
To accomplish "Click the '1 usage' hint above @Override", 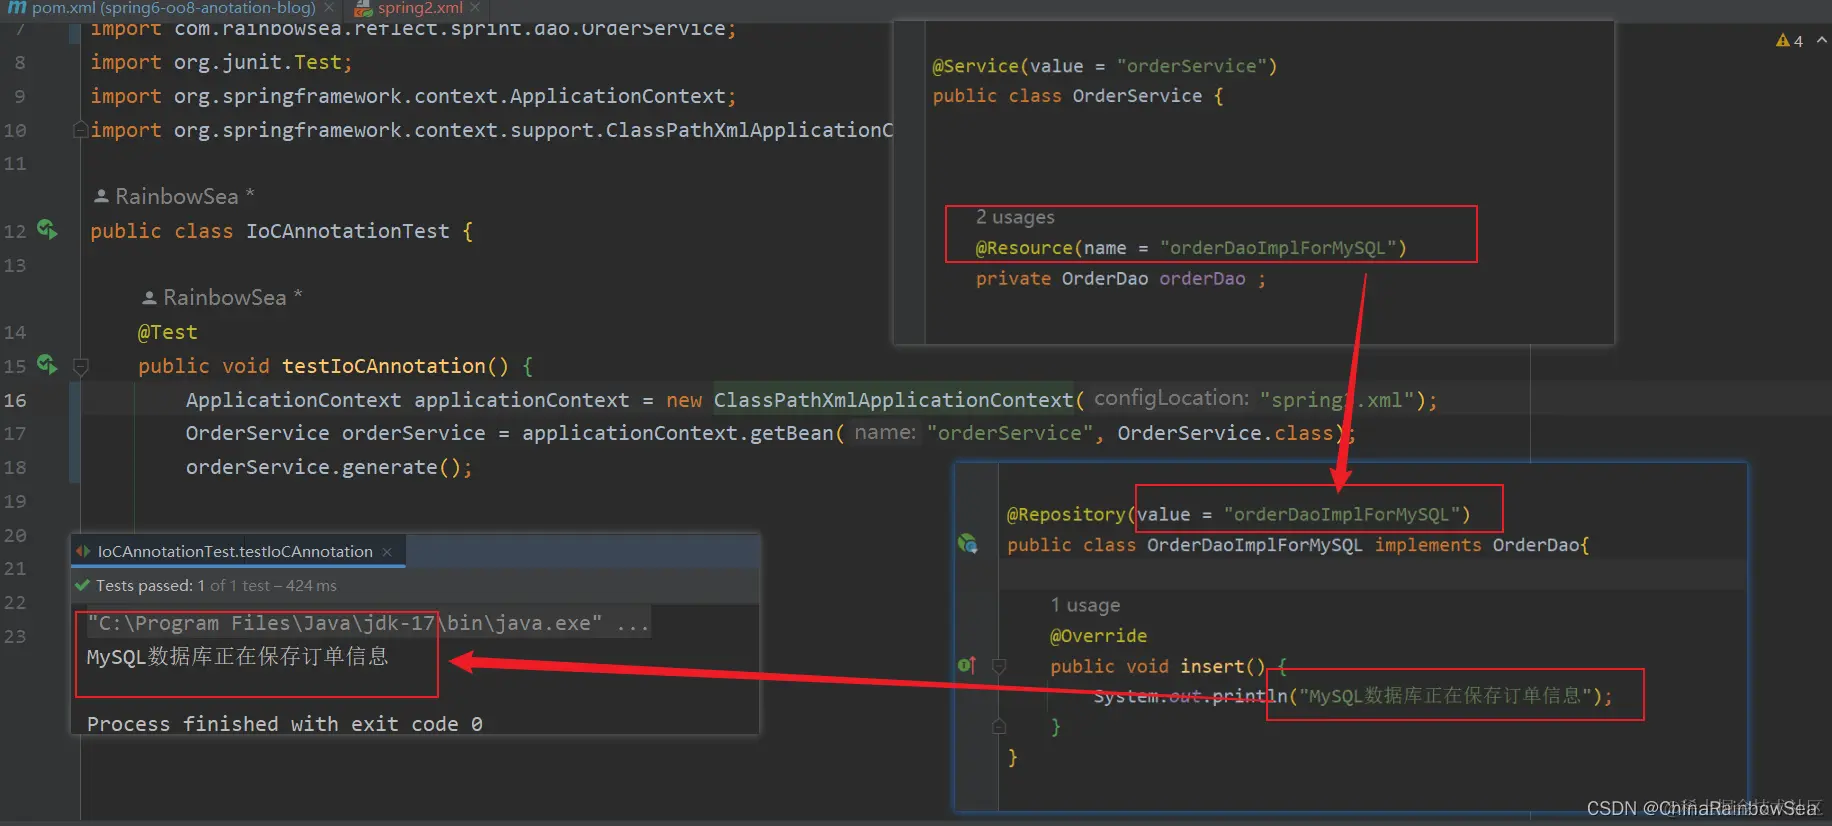I will [x=1085, y=605].
